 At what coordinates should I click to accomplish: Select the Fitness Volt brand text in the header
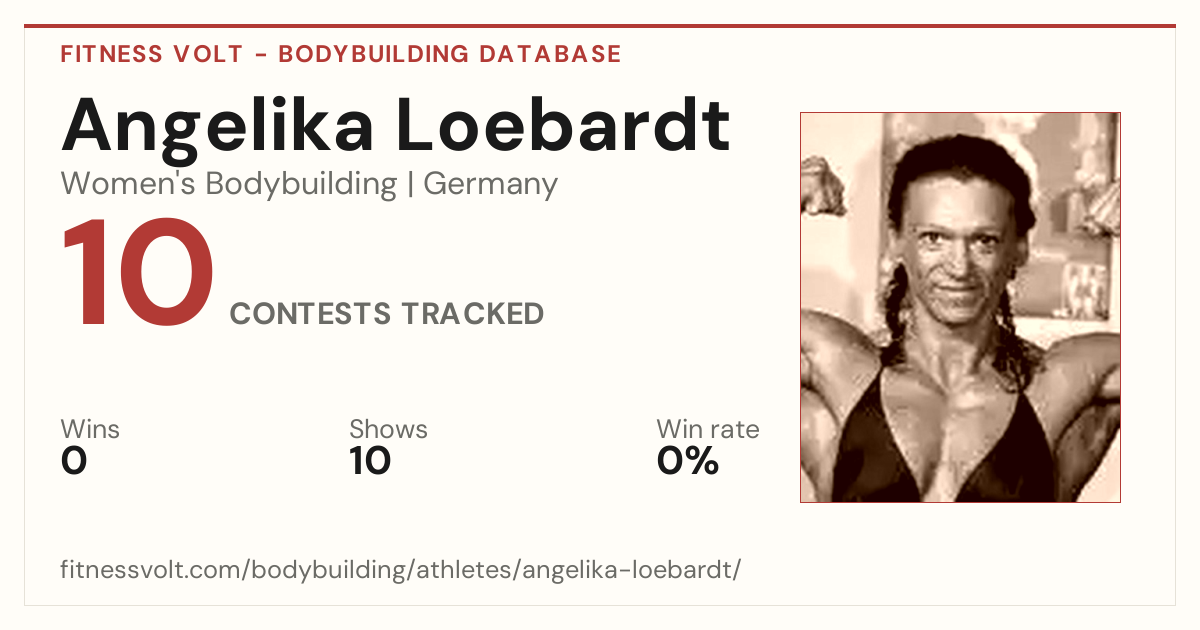152,54
